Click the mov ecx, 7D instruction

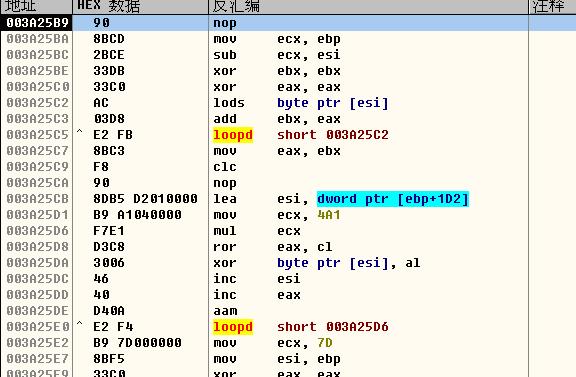pos(273,343)
